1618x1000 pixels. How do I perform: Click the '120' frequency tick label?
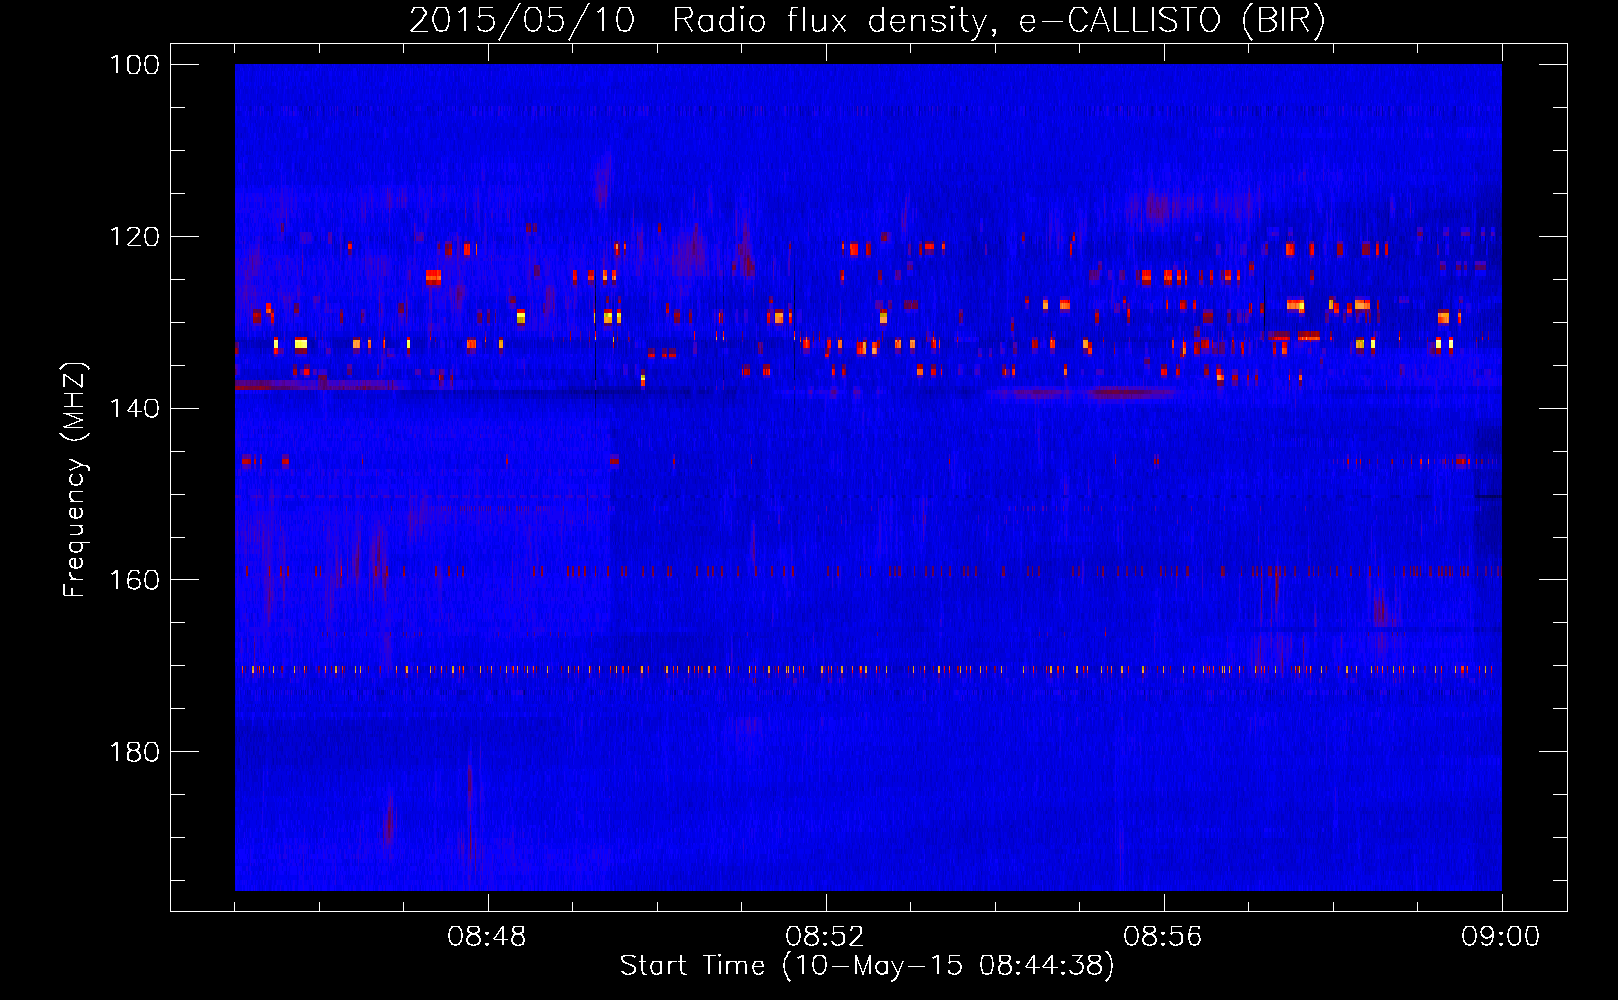coord(135,237)
